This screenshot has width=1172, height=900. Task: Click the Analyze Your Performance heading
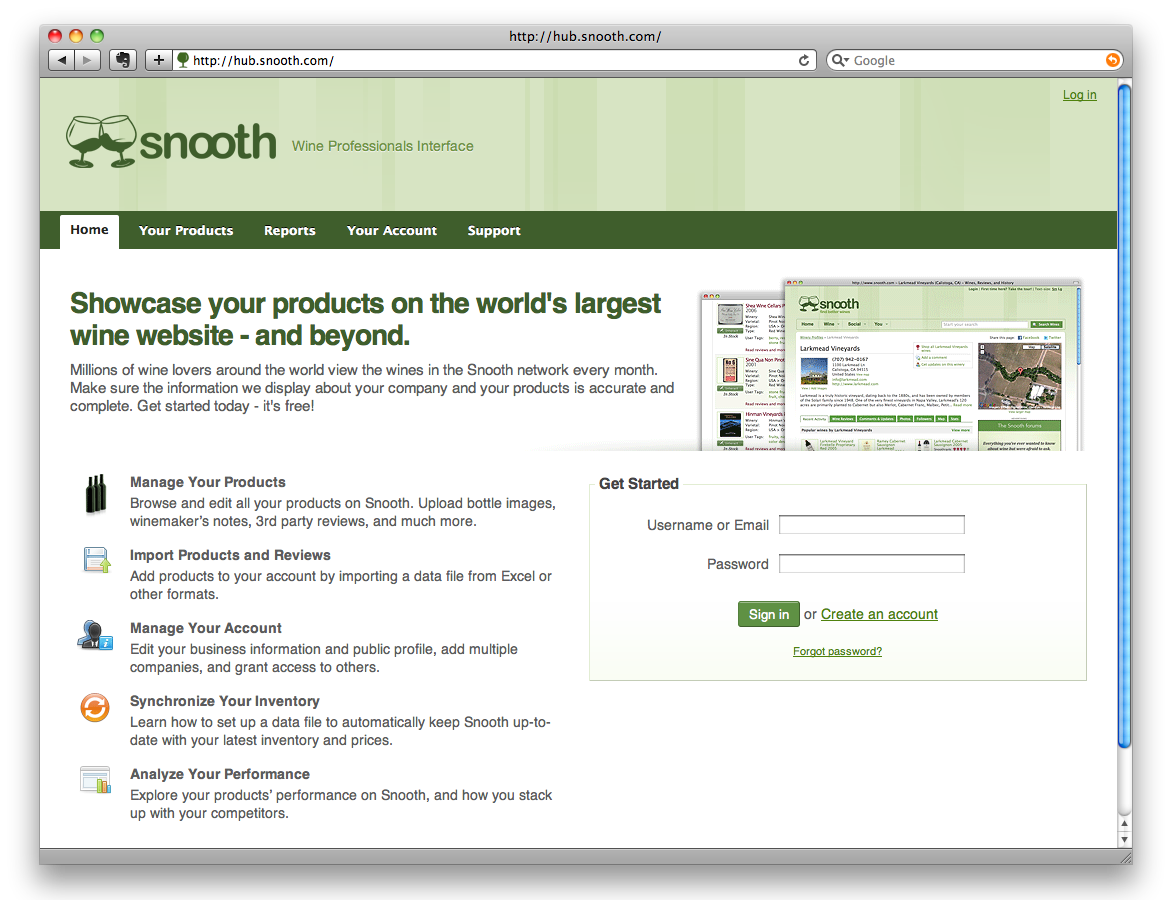click(x=220, y=774)
